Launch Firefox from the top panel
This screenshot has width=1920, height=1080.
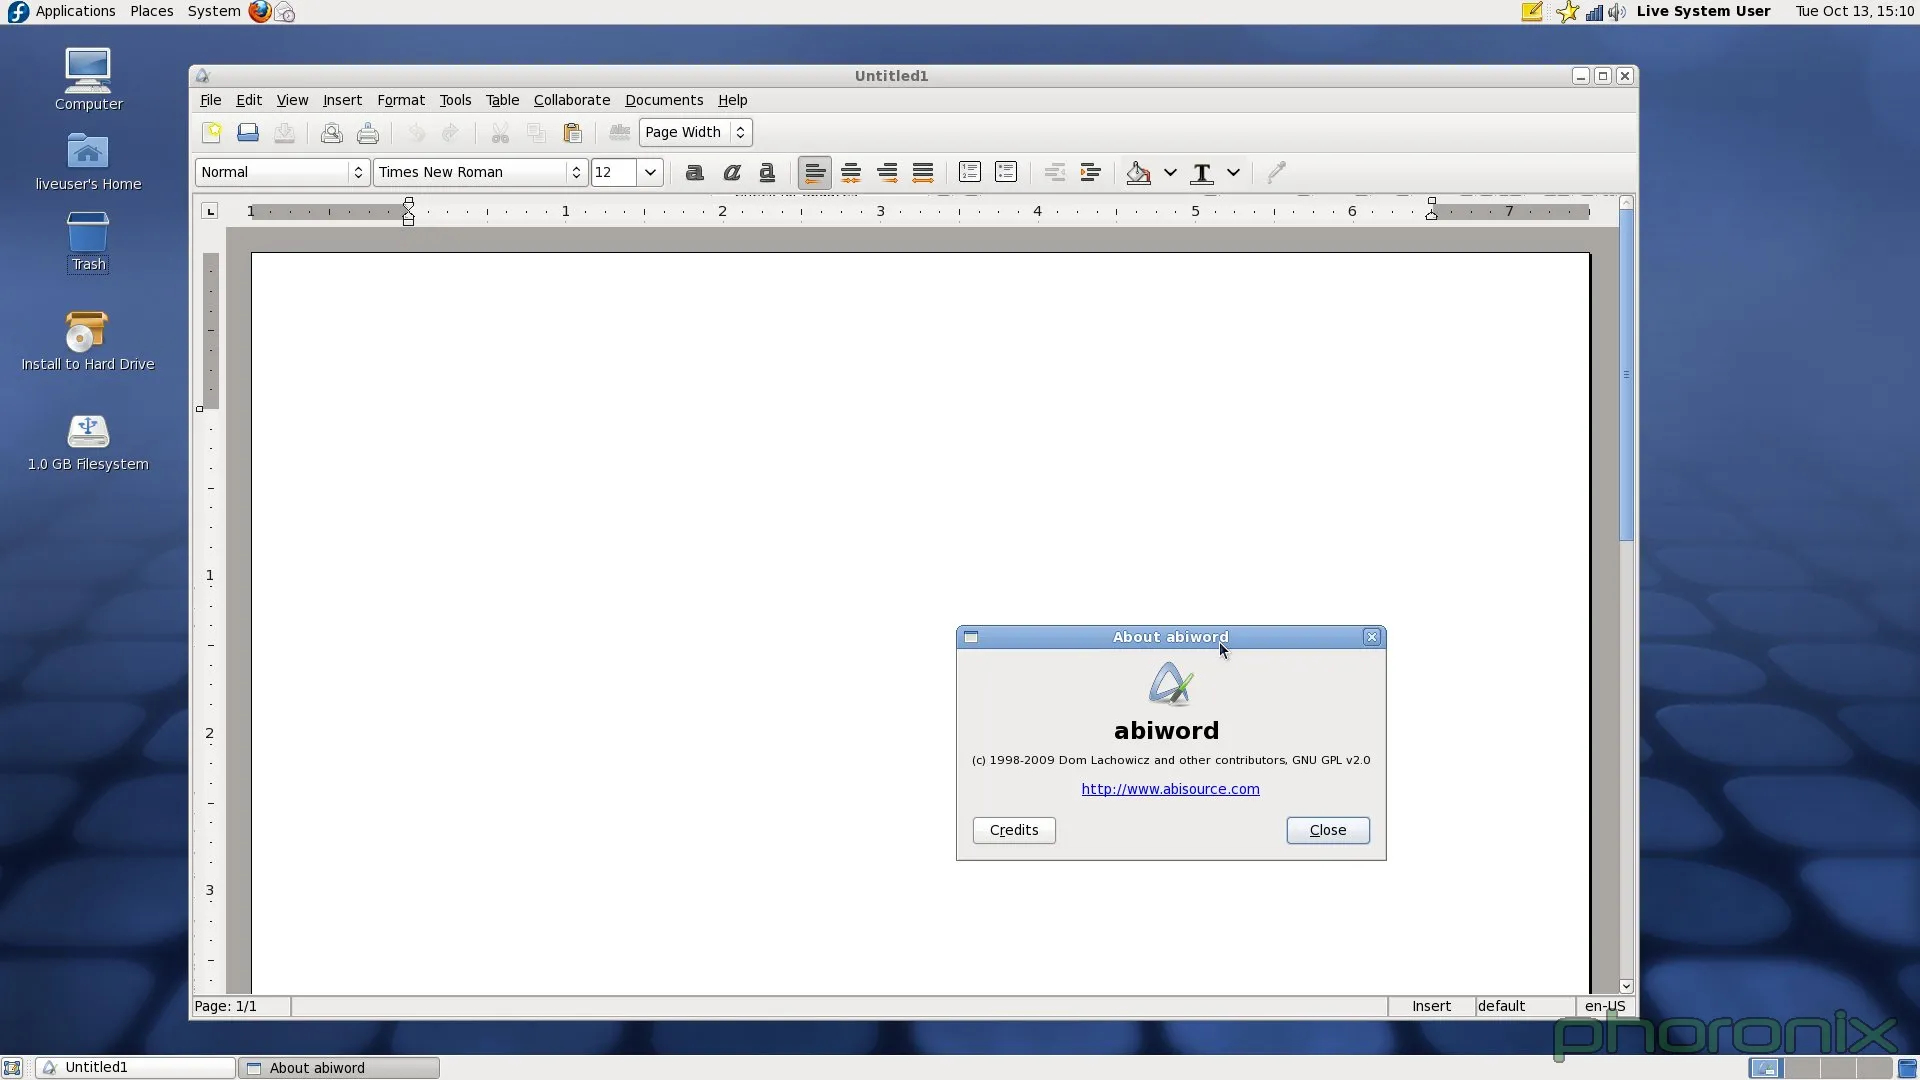(x=260, y=11)
